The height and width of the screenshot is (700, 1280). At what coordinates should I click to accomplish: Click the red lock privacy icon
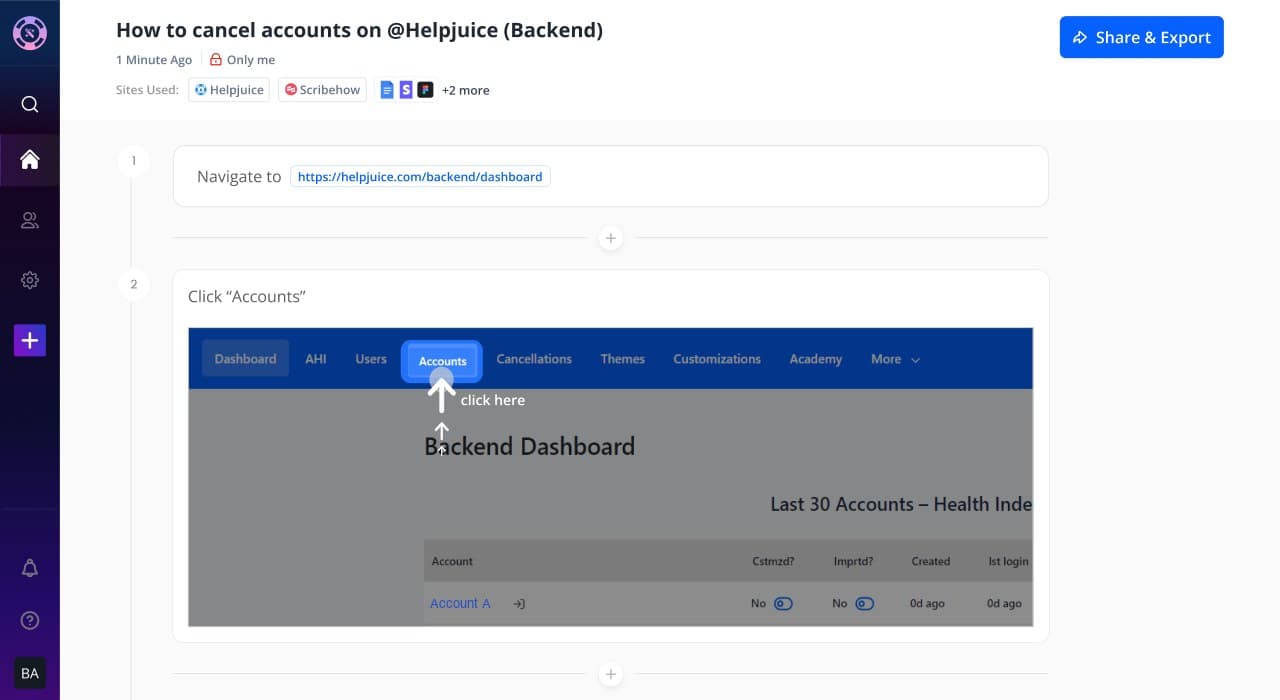pyautogui.click(x=215, y=60)
